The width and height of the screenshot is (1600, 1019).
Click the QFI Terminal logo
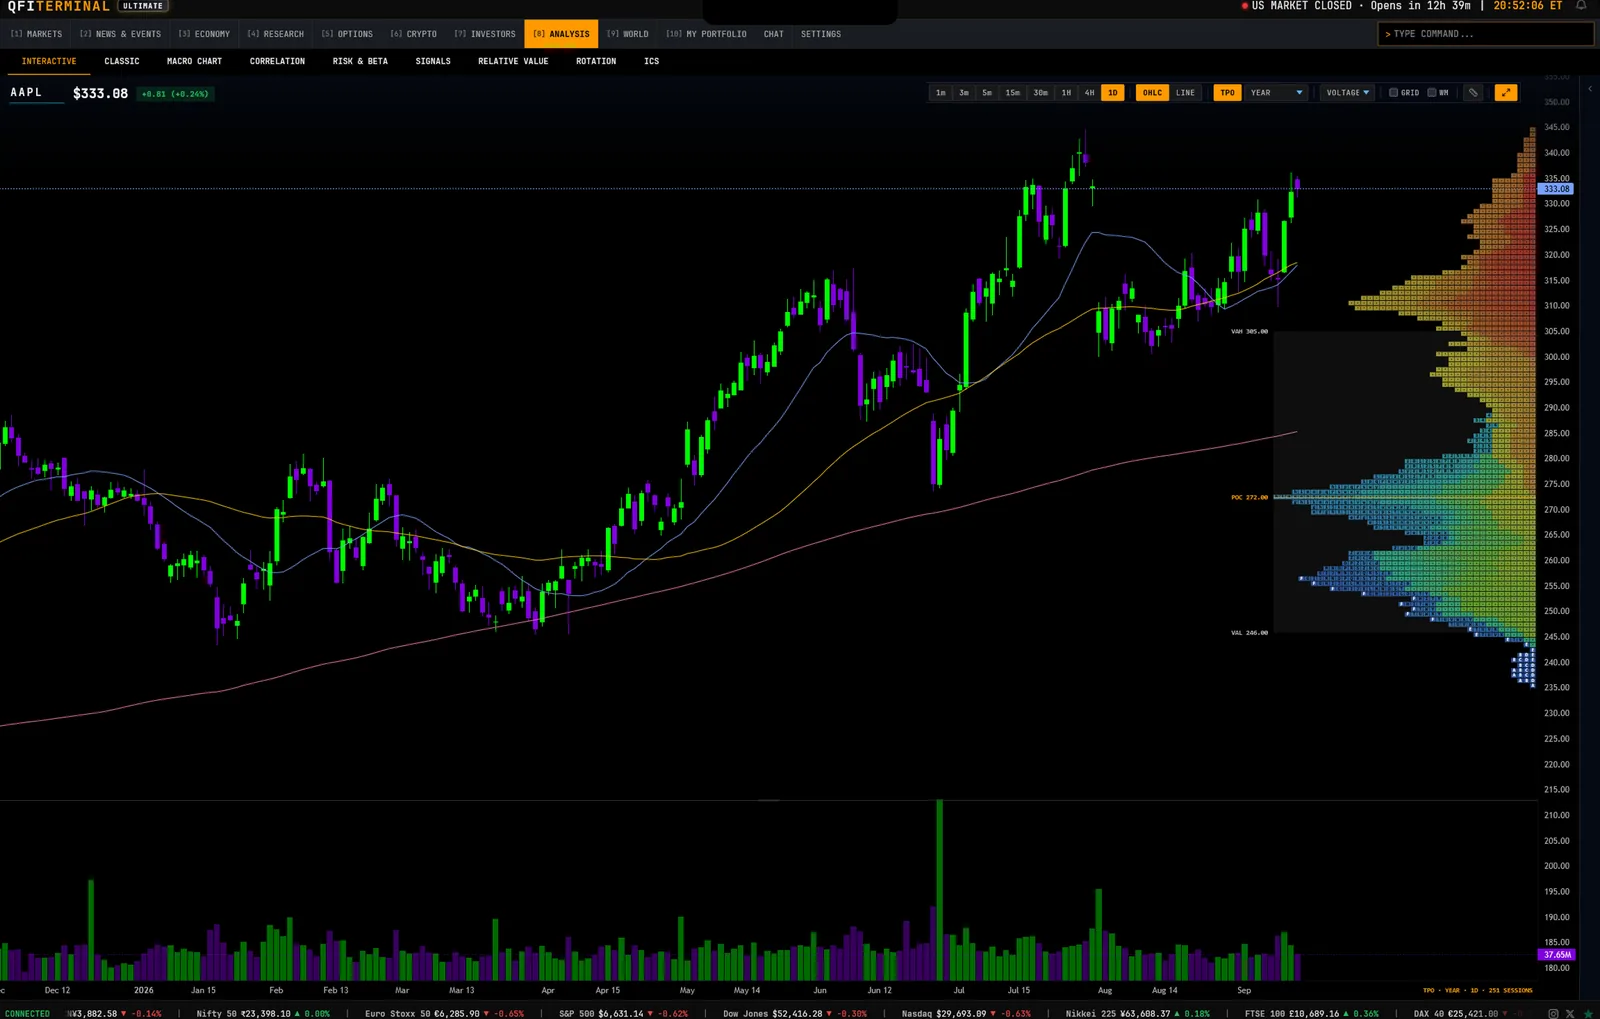point(58,6)
